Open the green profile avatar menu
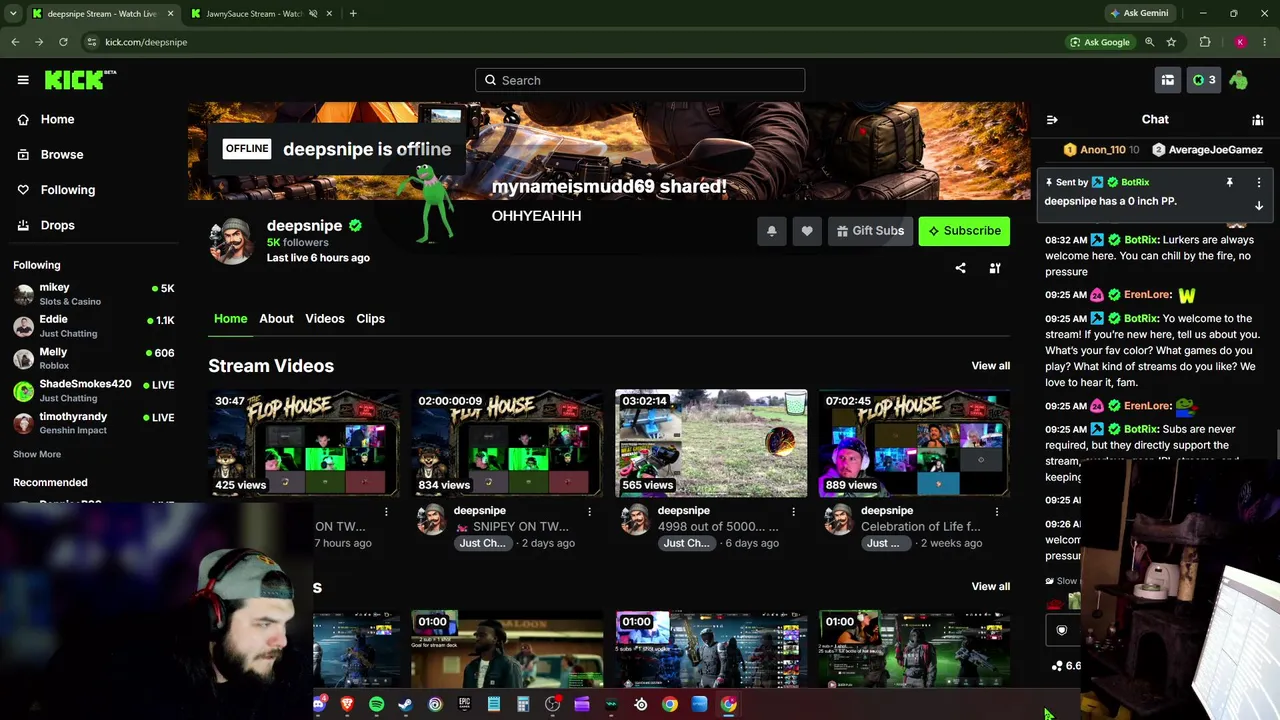The width and height of the screenshot is (1280, 720). tap(1239, 80)
